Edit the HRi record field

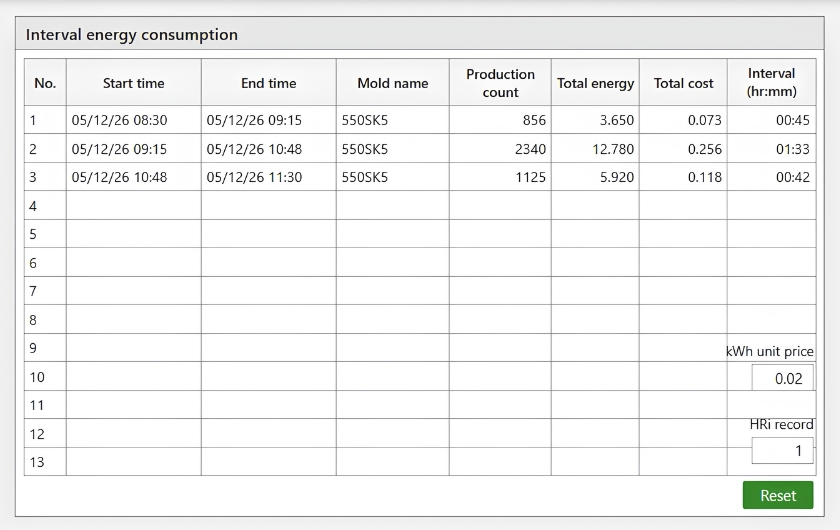pyautogui.click(x=783, y=451)
